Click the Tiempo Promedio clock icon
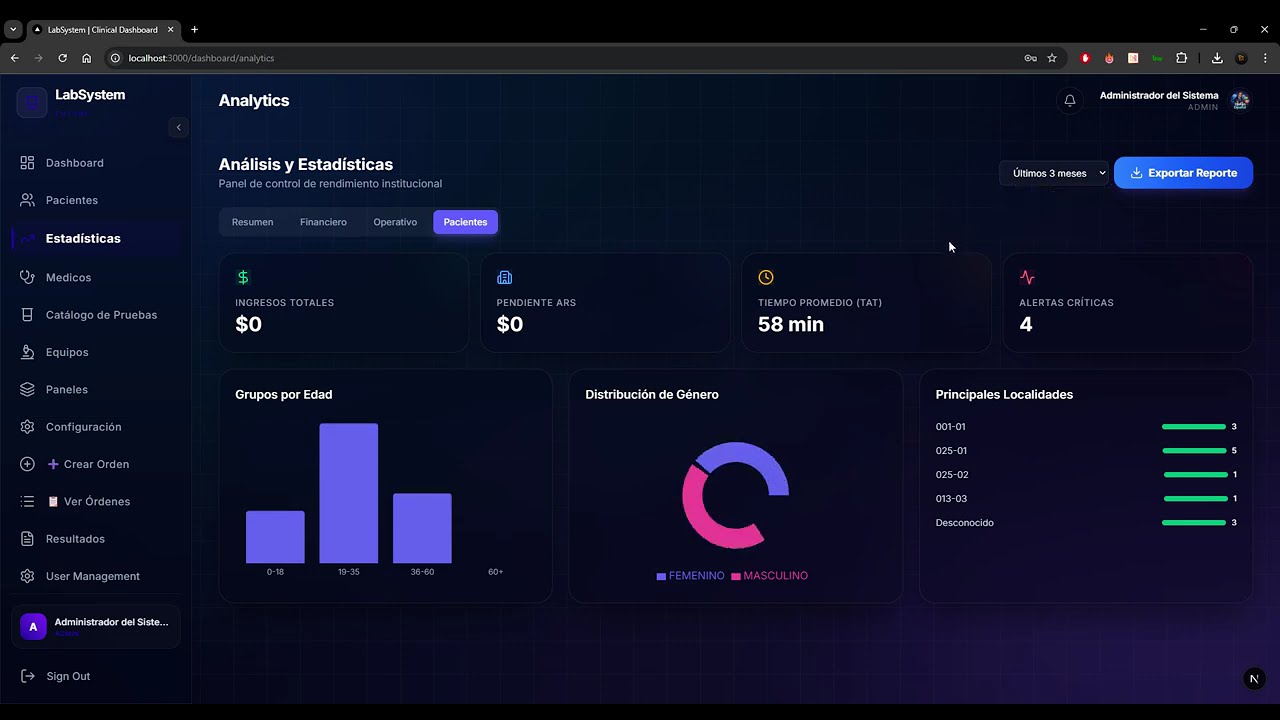 766,277
